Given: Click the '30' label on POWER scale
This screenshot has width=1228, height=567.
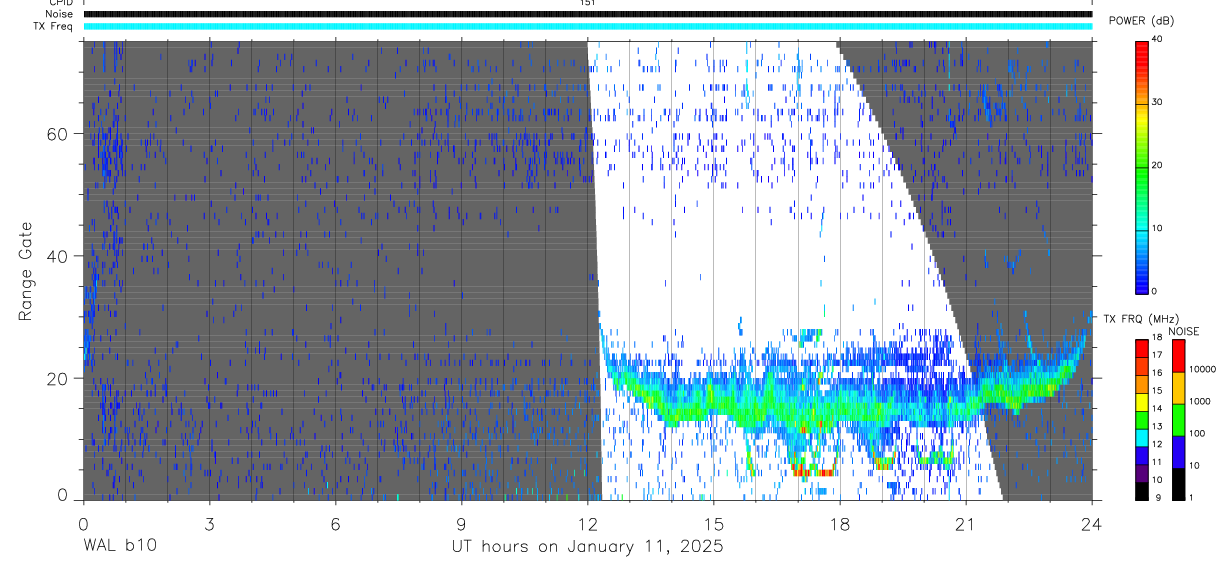Looking at the screenshot, I should (1157, 102).
